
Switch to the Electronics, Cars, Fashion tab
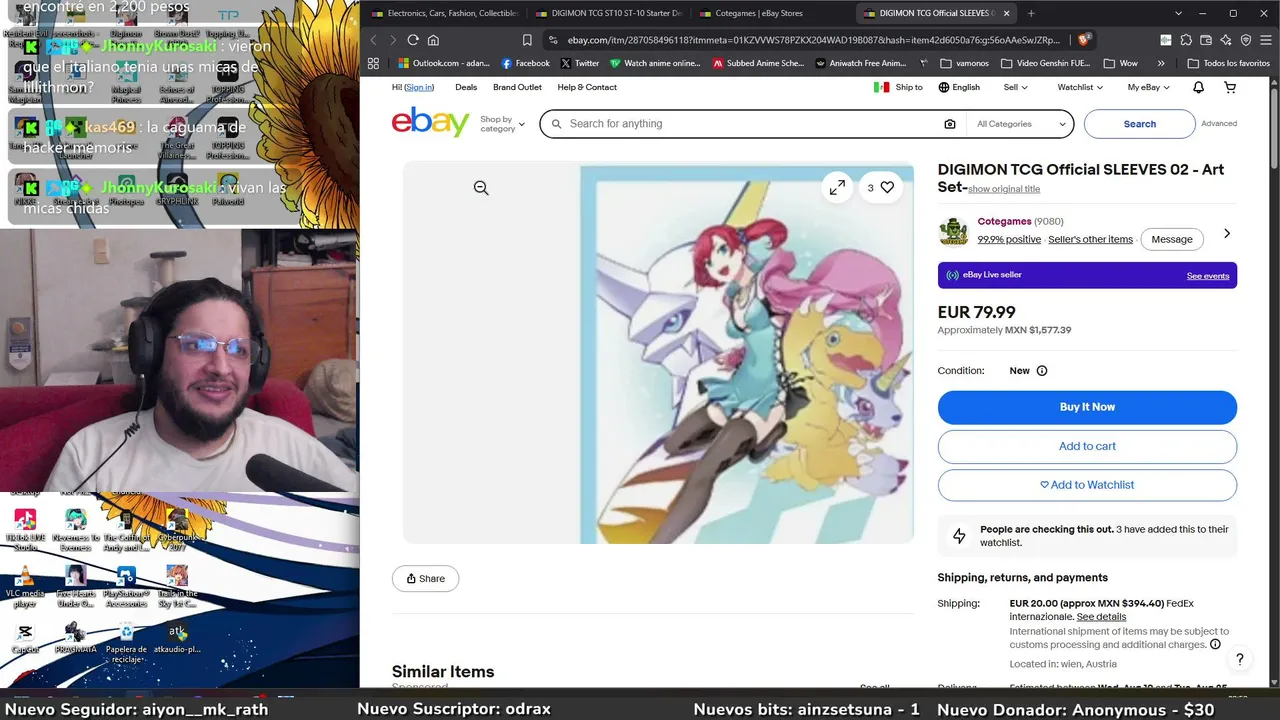(x=445, y=13)
